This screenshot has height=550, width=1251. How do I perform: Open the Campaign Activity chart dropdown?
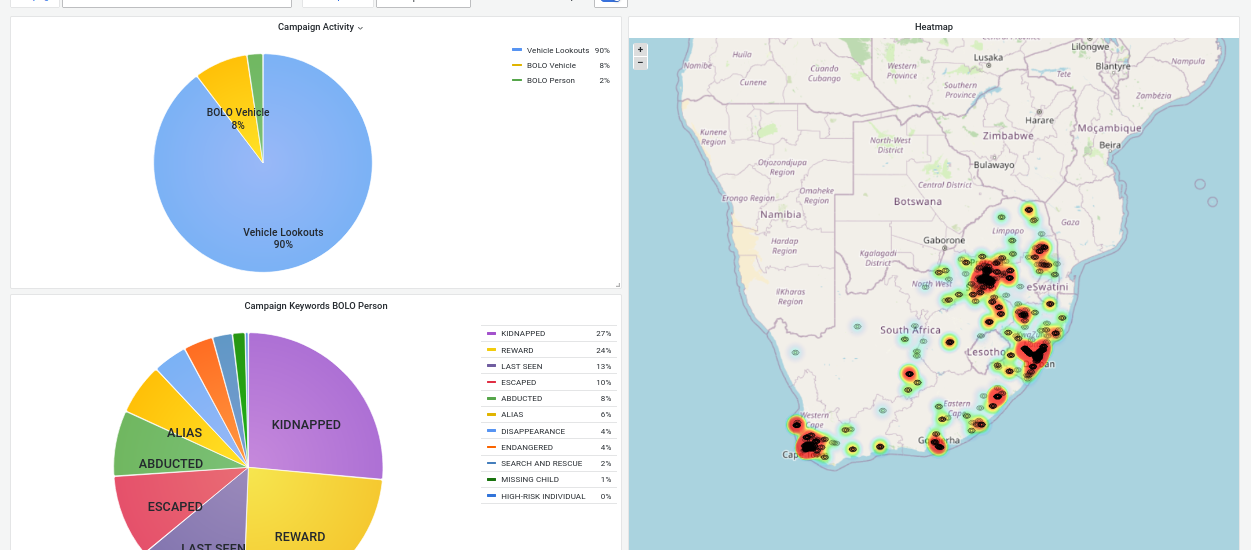(360, 28)
